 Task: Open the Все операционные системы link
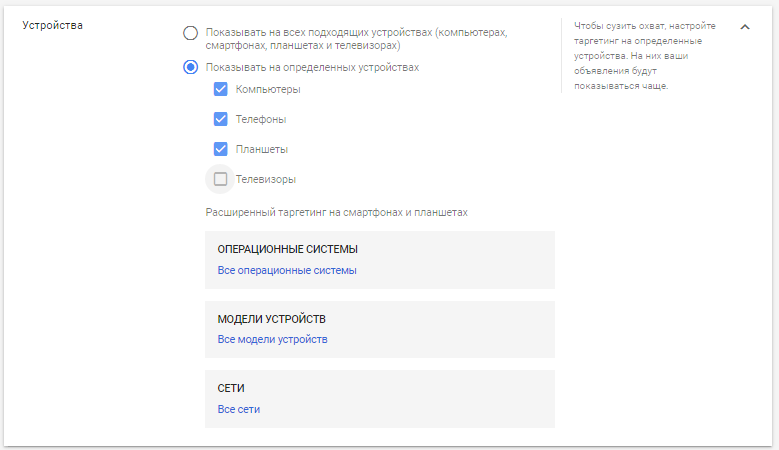pos(287,270)
